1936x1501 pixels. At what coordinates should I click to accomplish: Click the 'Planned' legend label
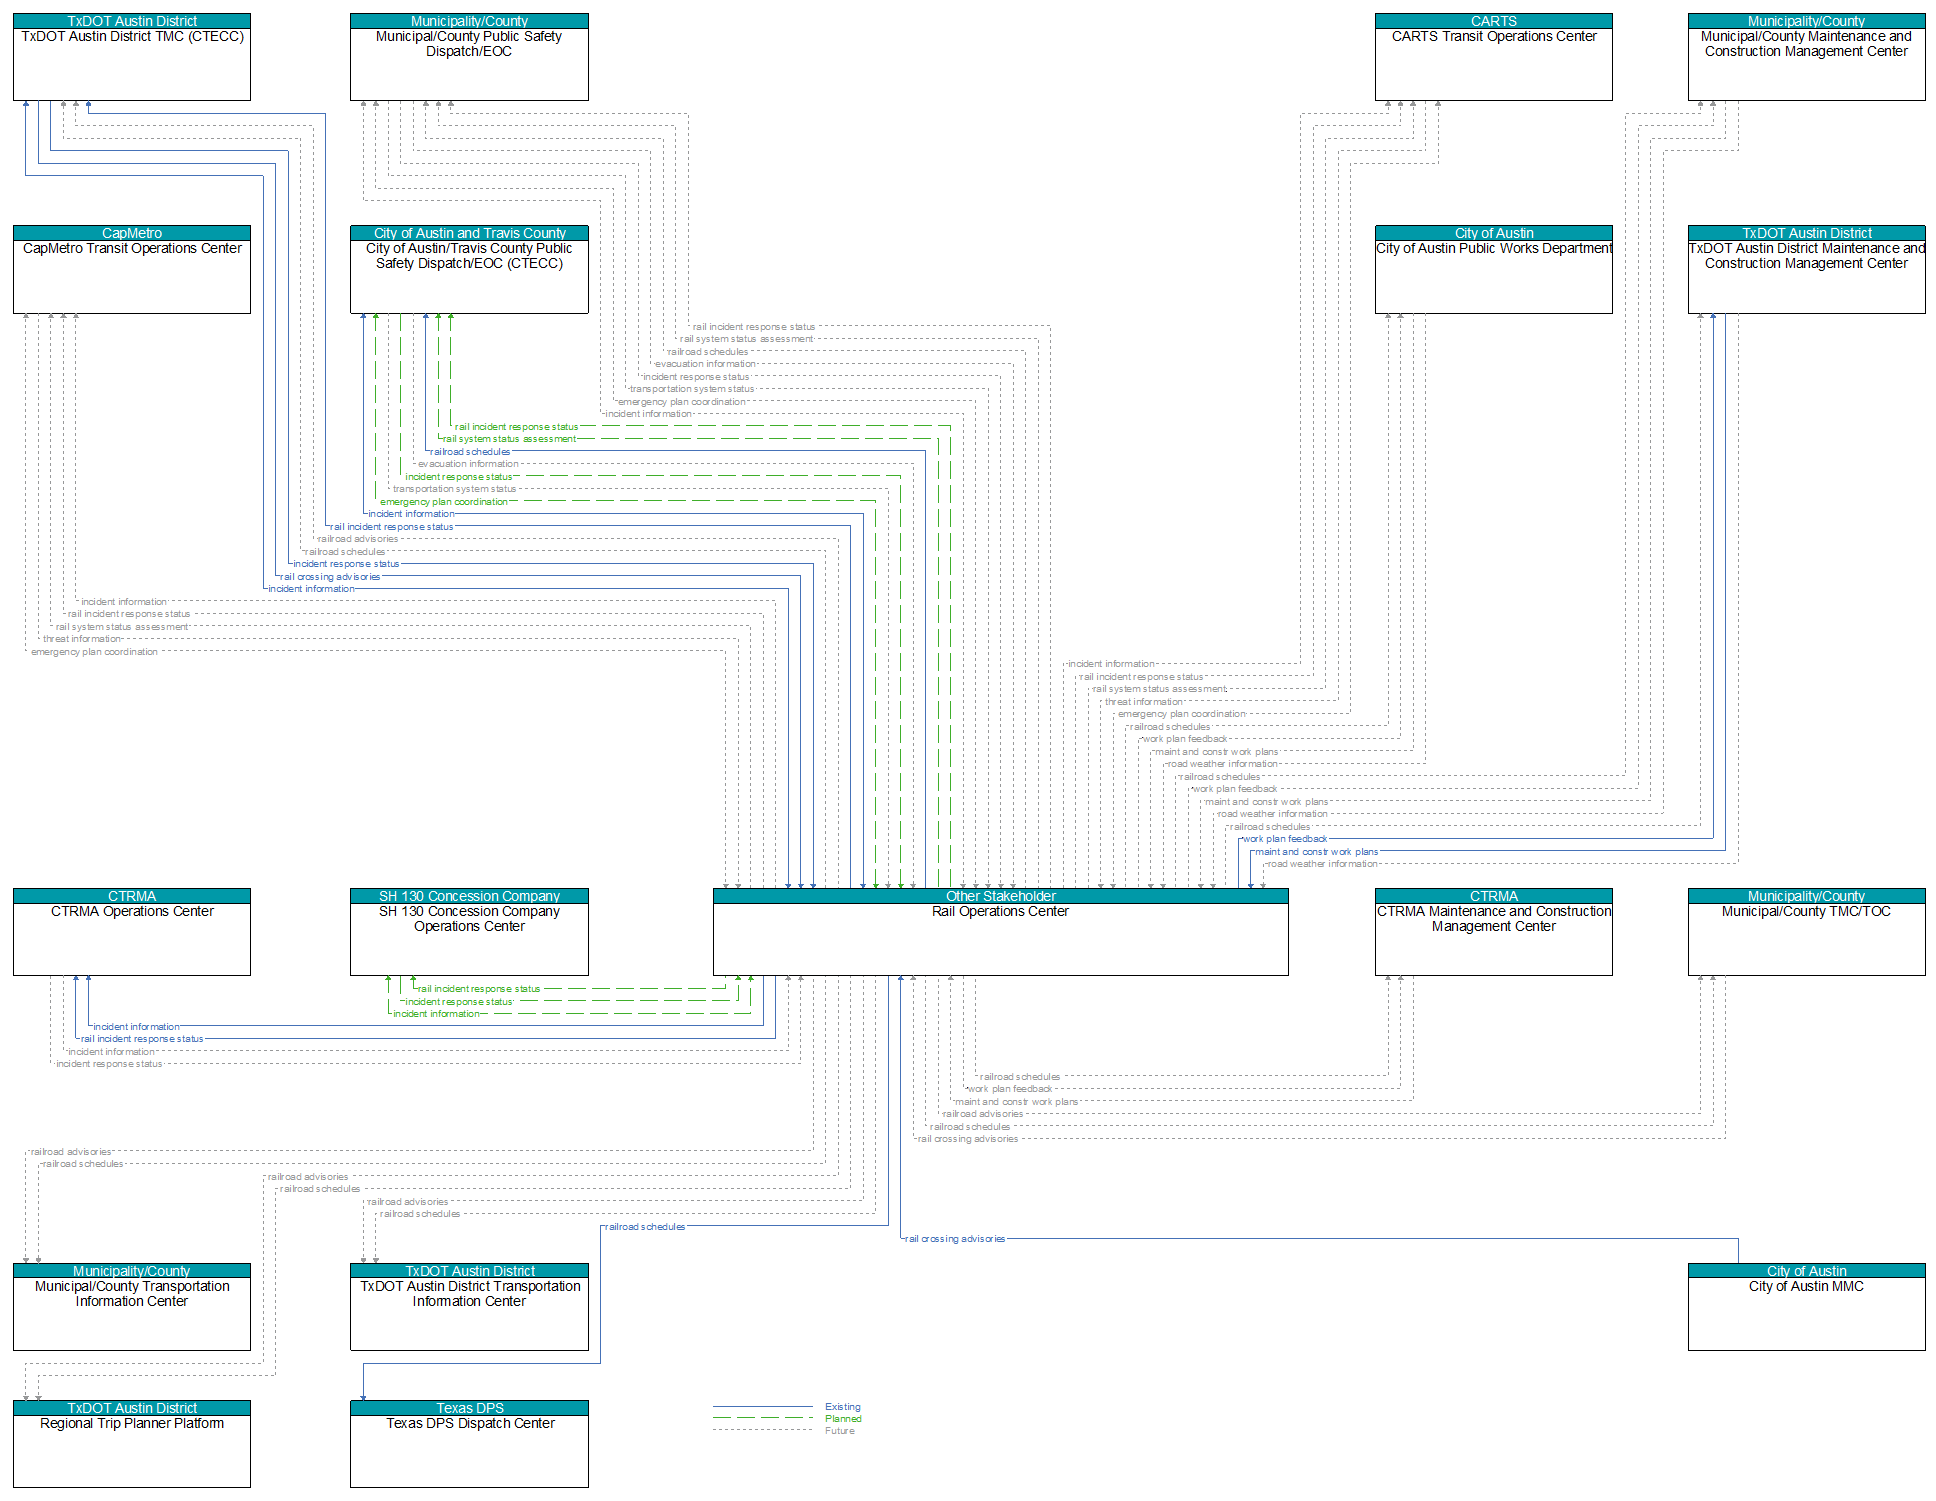pyautogui.click(x=843, y=1419)
